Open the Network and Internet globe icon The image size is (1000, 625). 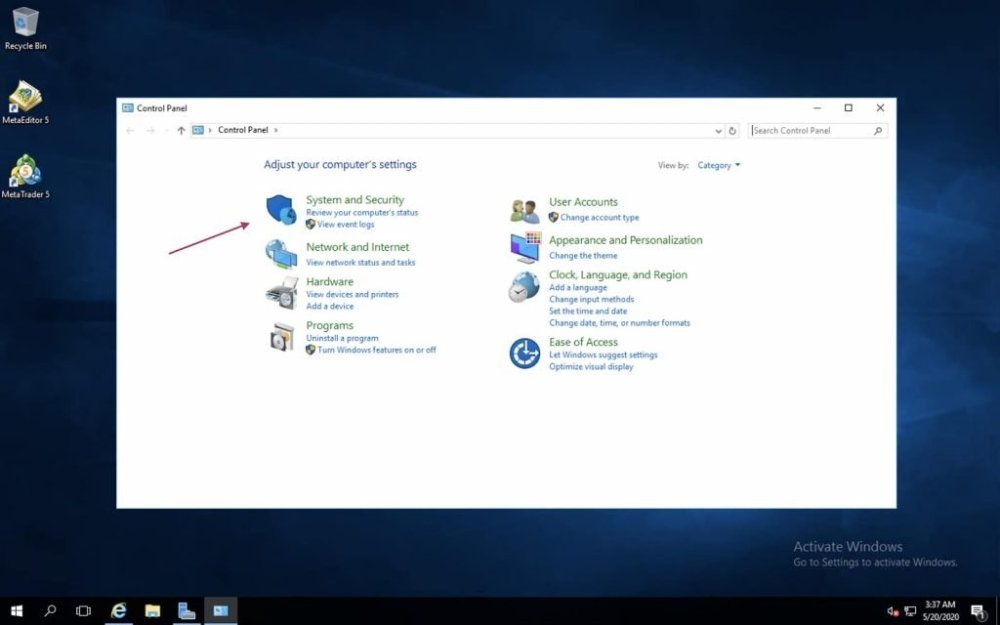[281, 254]
